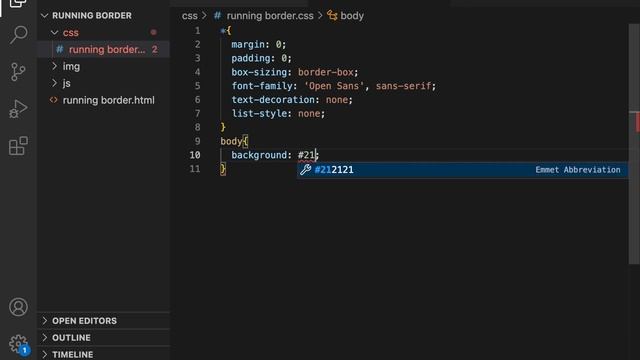Click the problem count badge 2 on running border.css
Screen dimensions: 640x360
click(155, 49)
